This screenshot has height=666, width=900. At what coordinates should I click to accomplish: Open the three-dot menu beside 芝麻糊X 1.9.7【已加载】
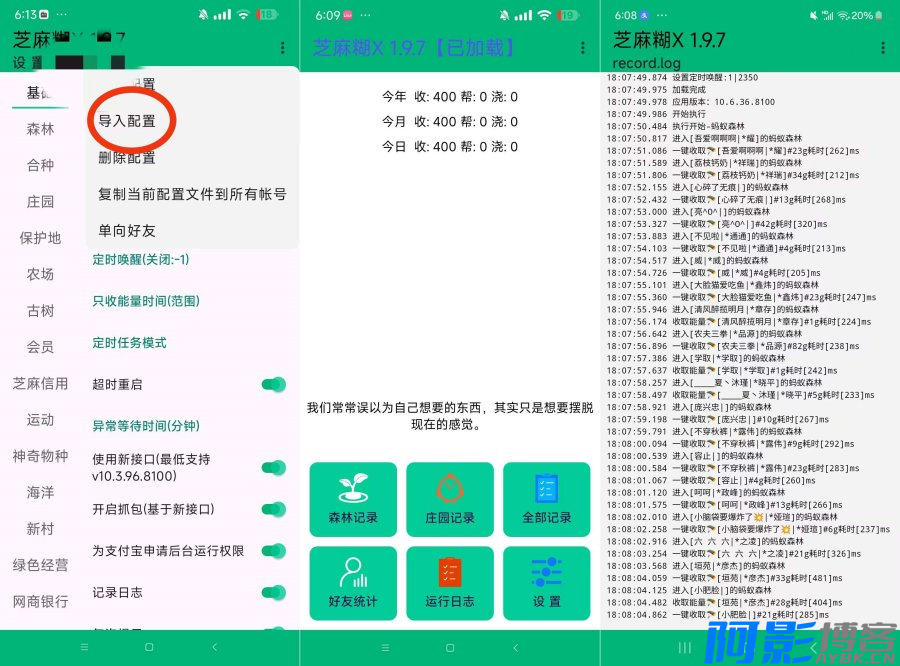(583, 48)
